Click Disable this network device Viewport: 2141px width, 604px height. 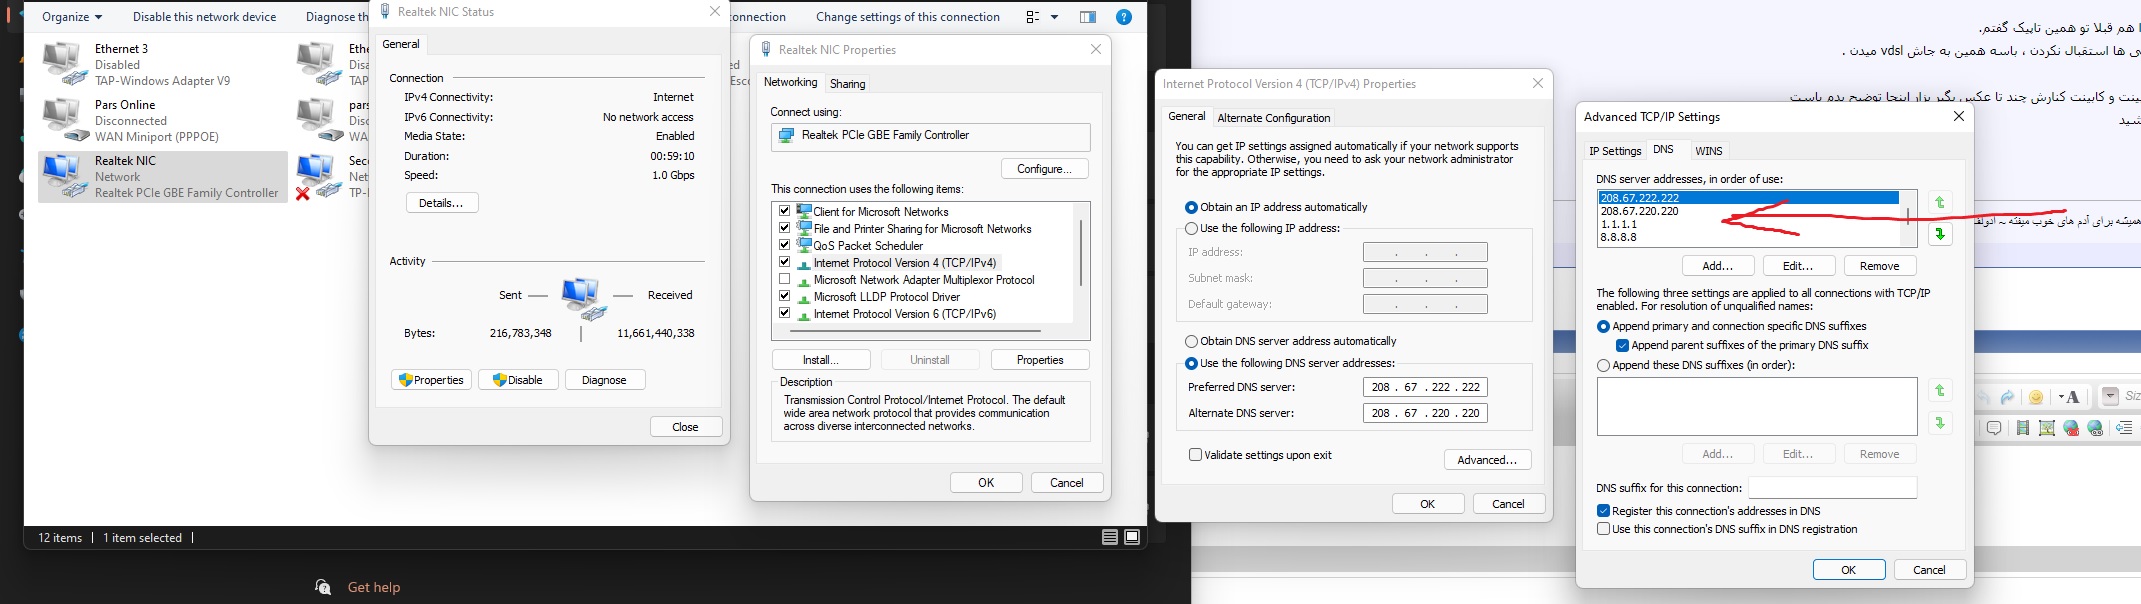204,17
